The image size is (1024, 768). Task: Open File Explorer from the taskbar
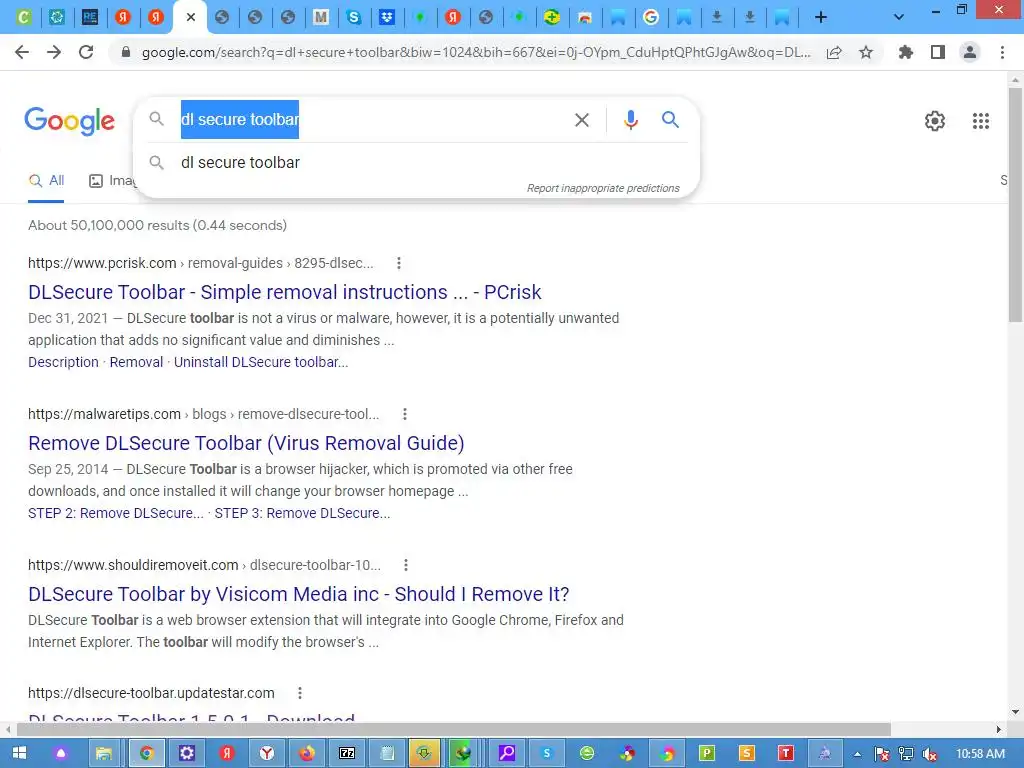click(104, 754)
